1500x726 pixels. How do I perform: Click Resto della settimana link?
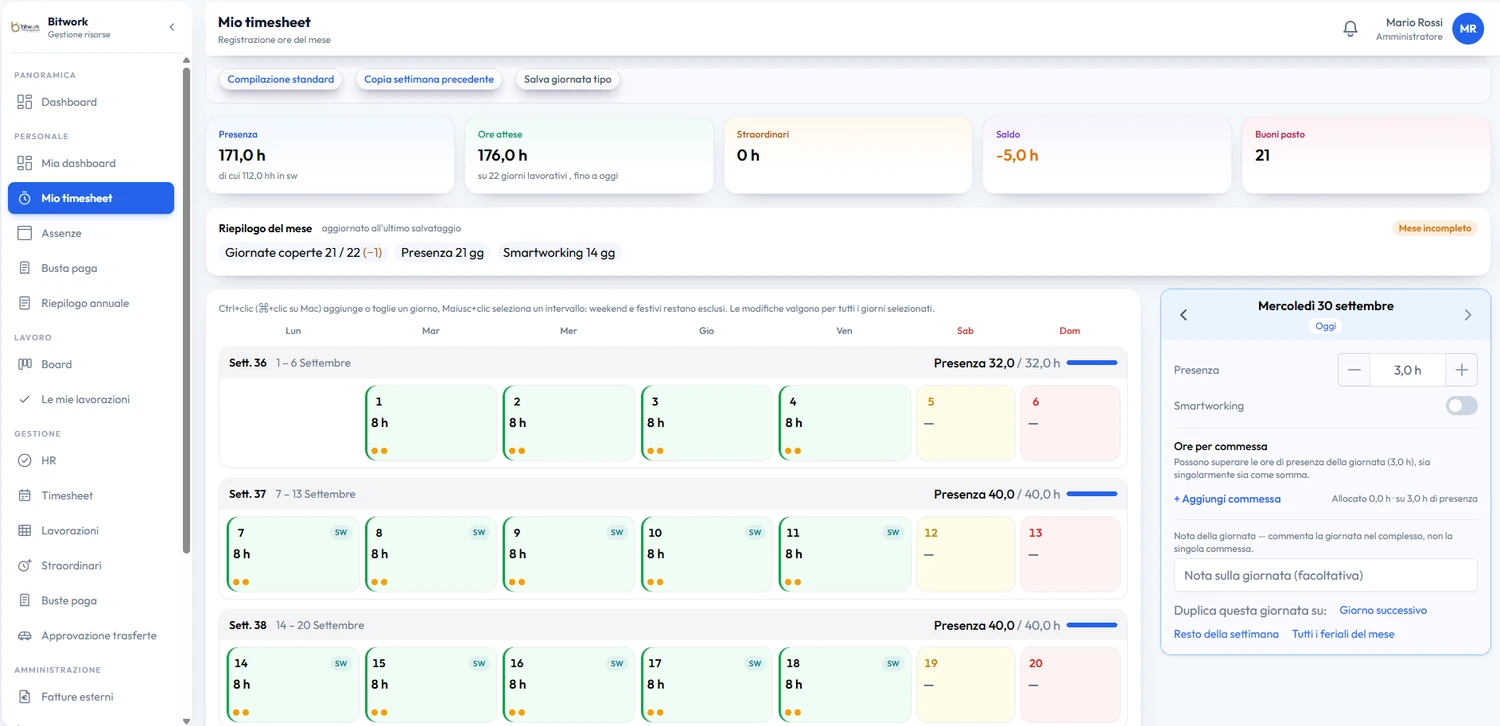click(1226, 634)
